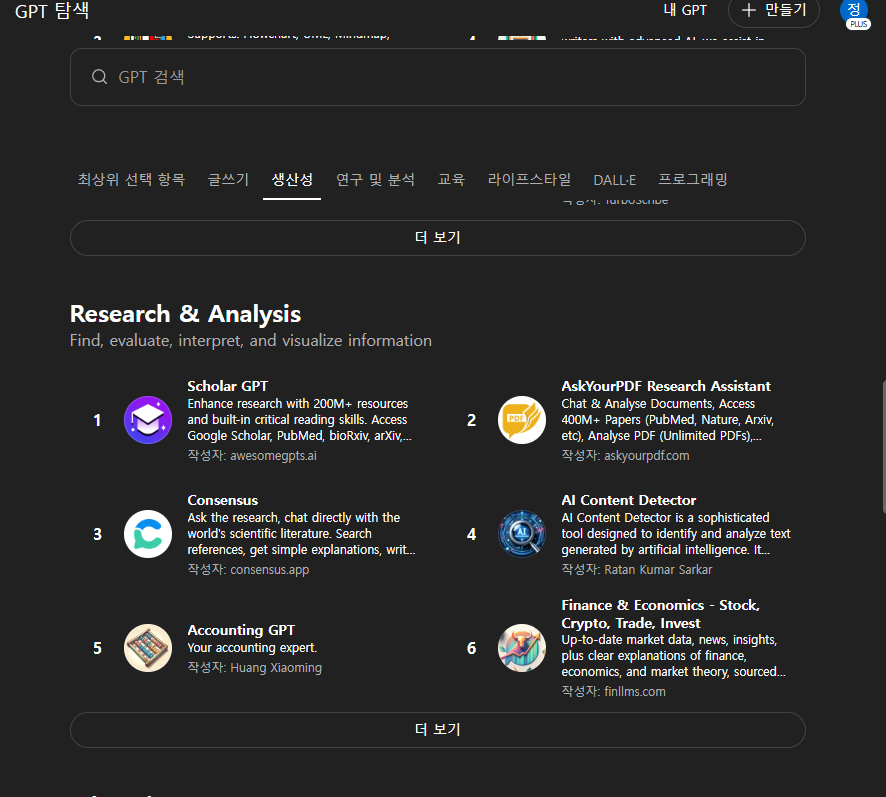Click the 'Your accounting expert.' description
Viewport: 886px width, 797px height.
253,648
